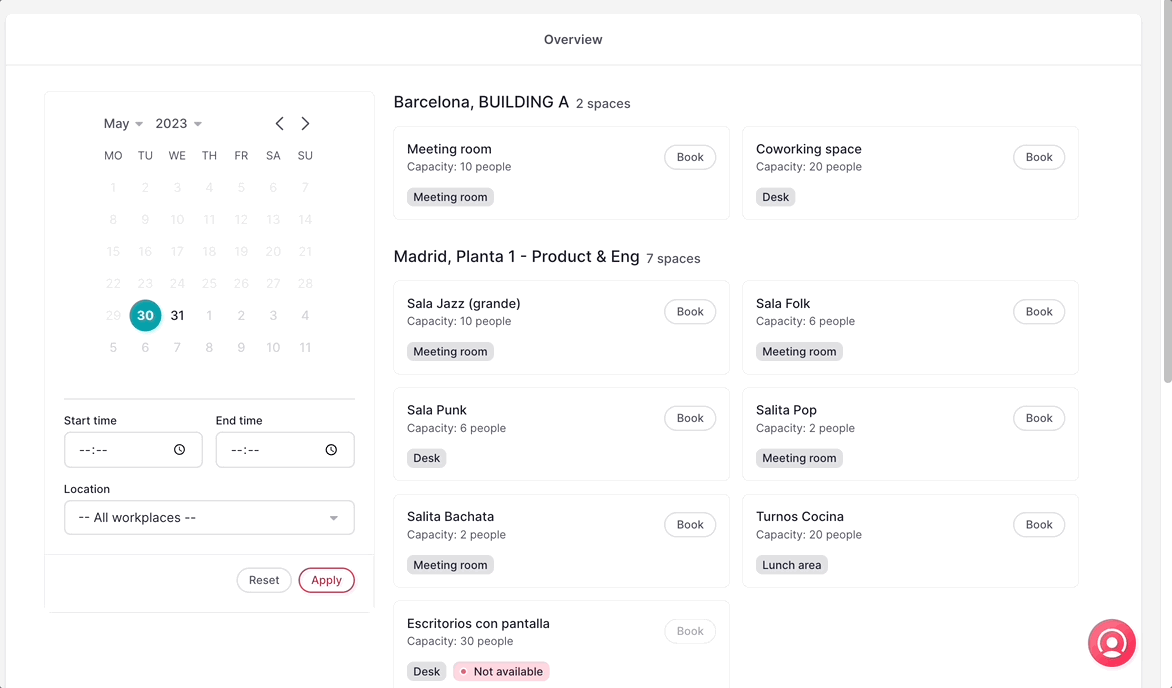
Task: Apply the selected filters
Action: click(326, 580)
